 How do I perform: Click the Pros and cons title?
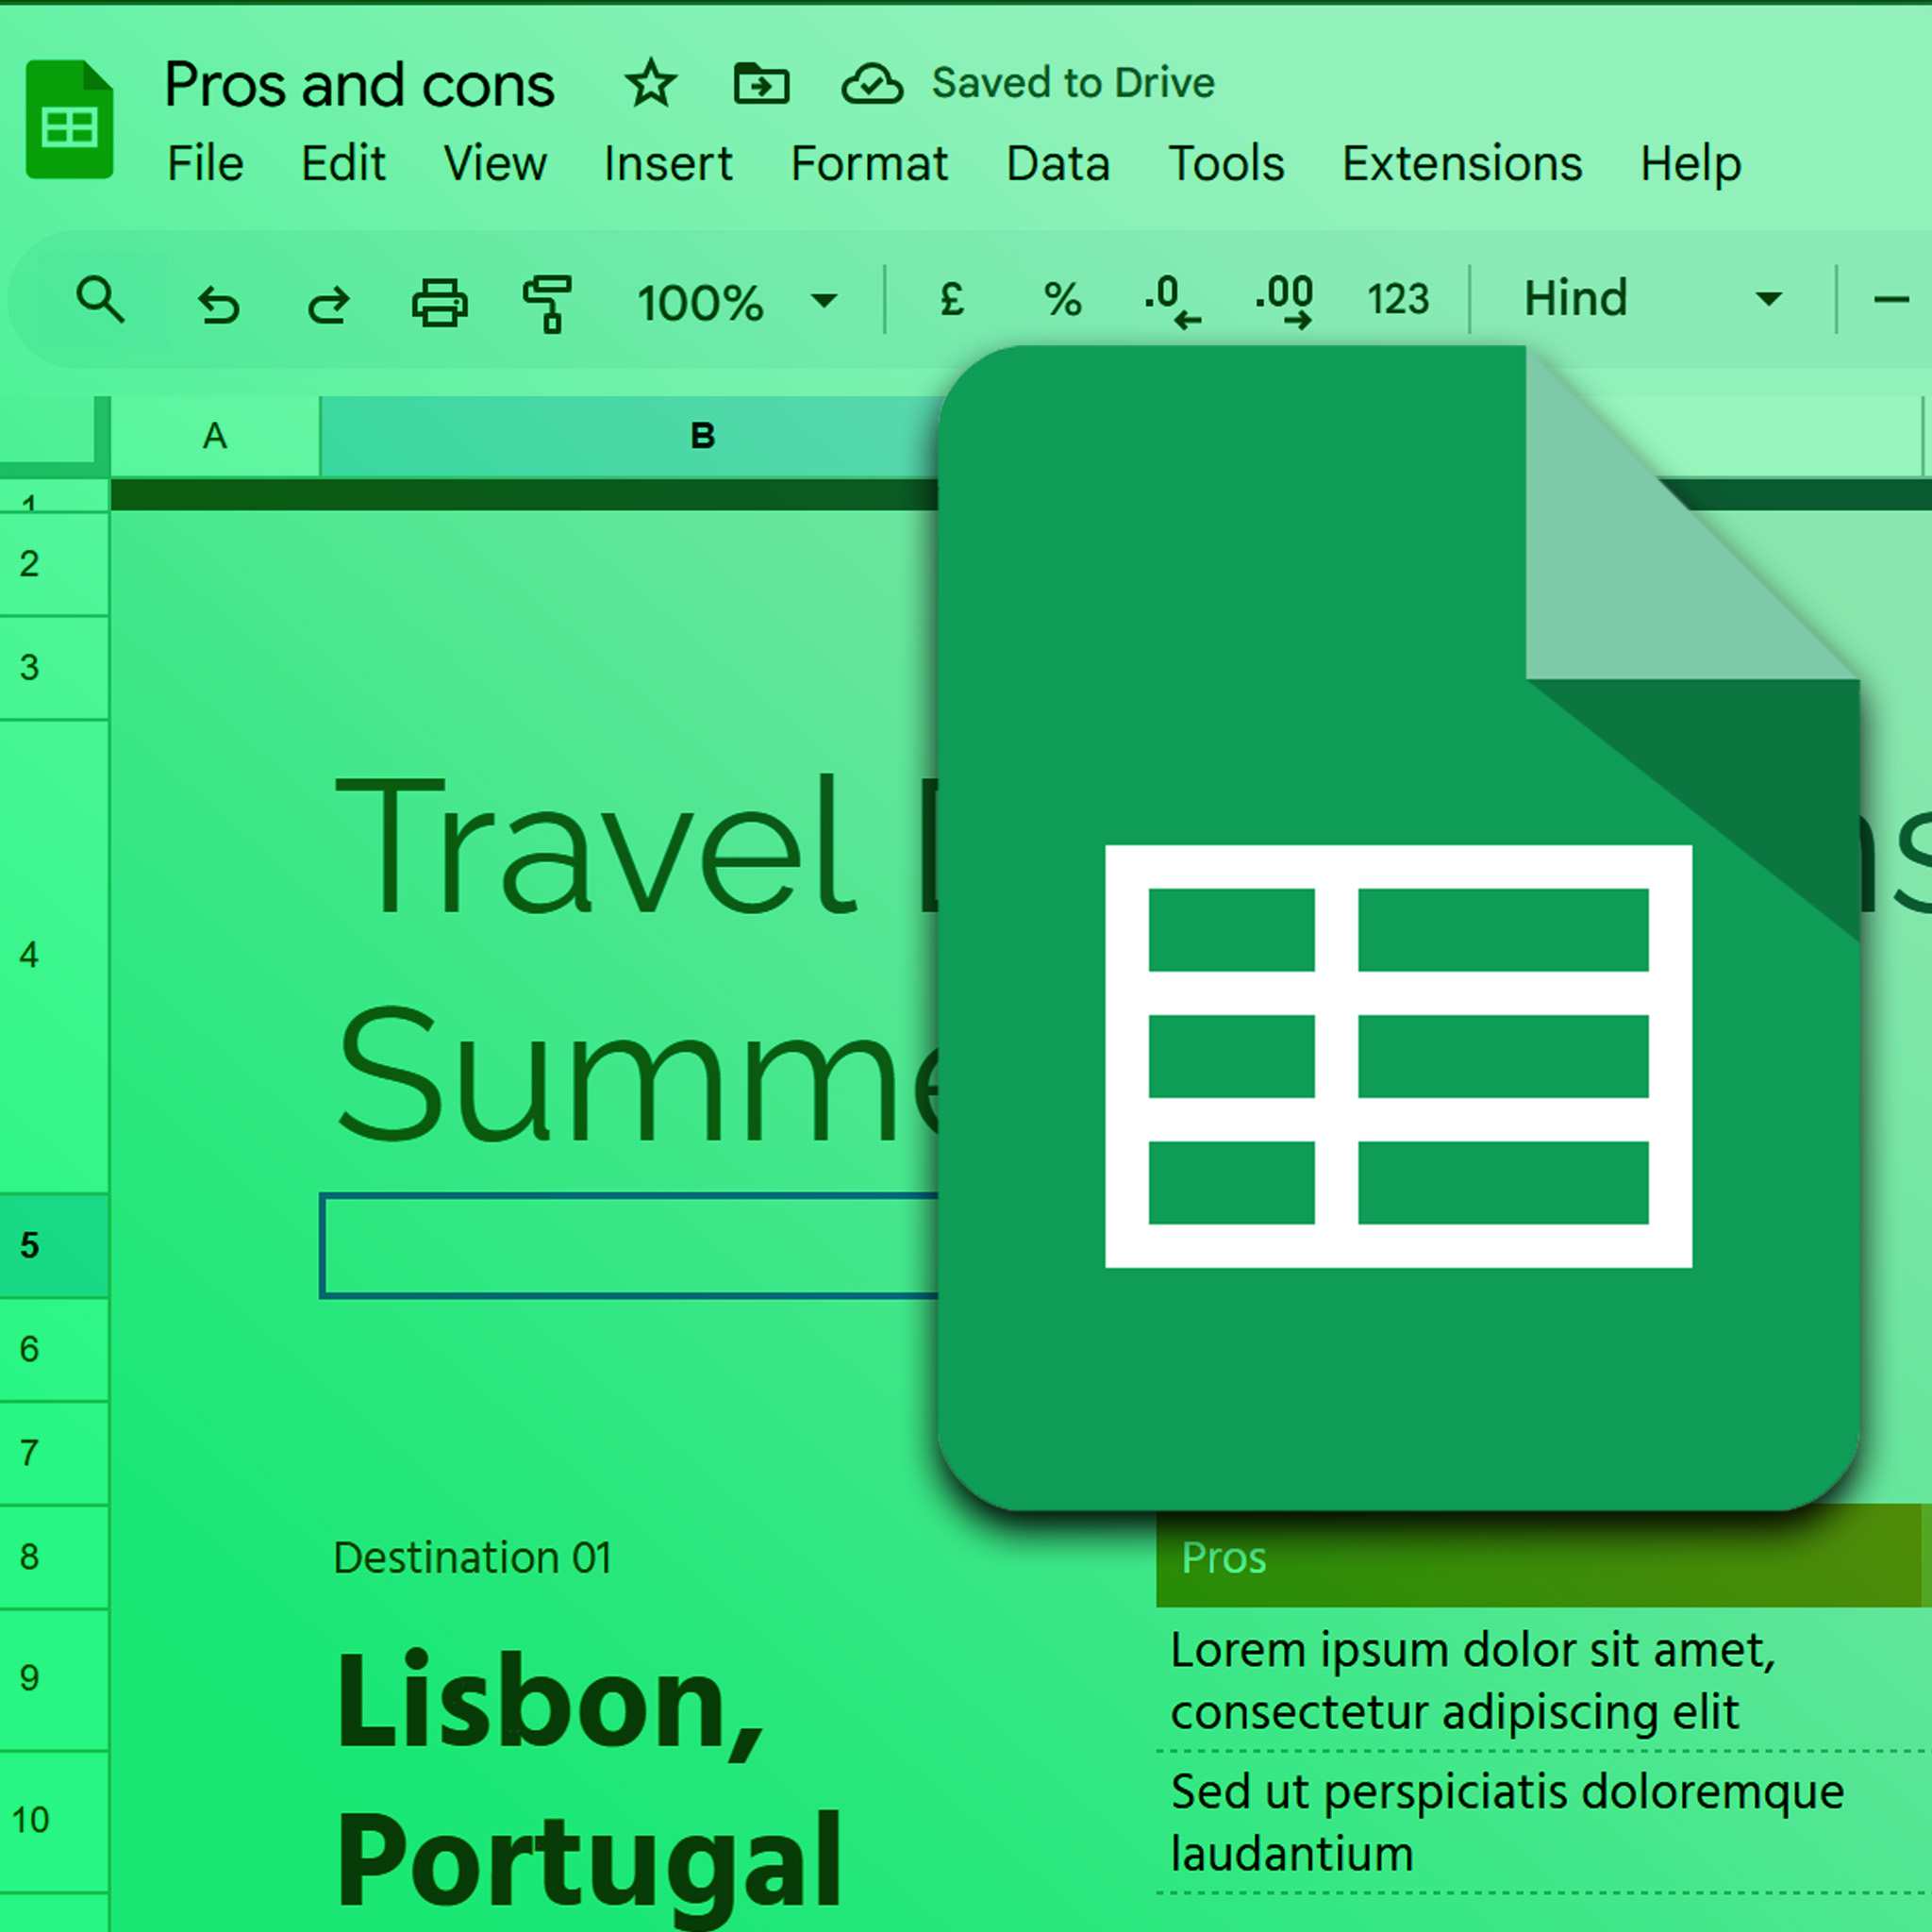pyautogui.click(x=359, y=84)
